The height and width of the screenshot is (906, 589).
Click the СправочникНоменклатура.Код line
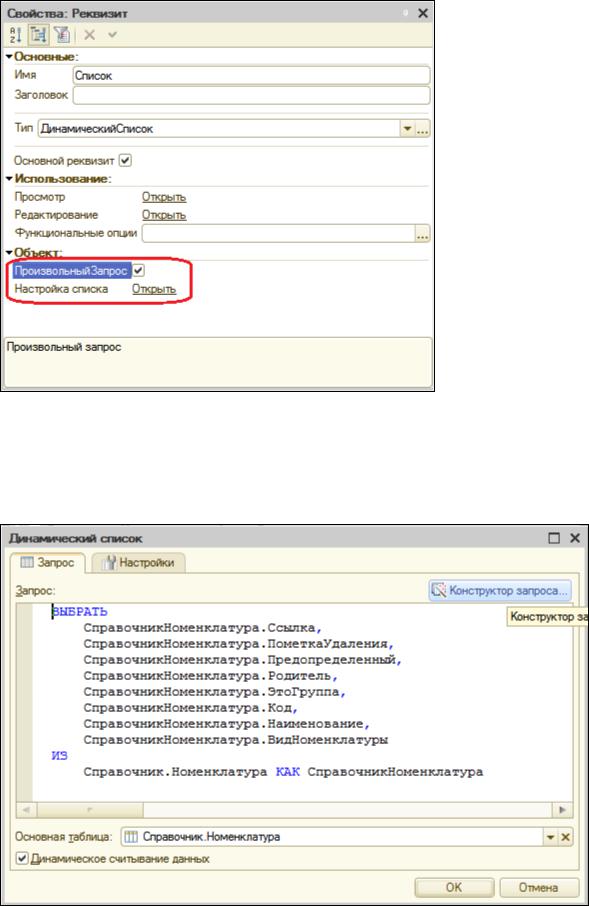(191, 708)
